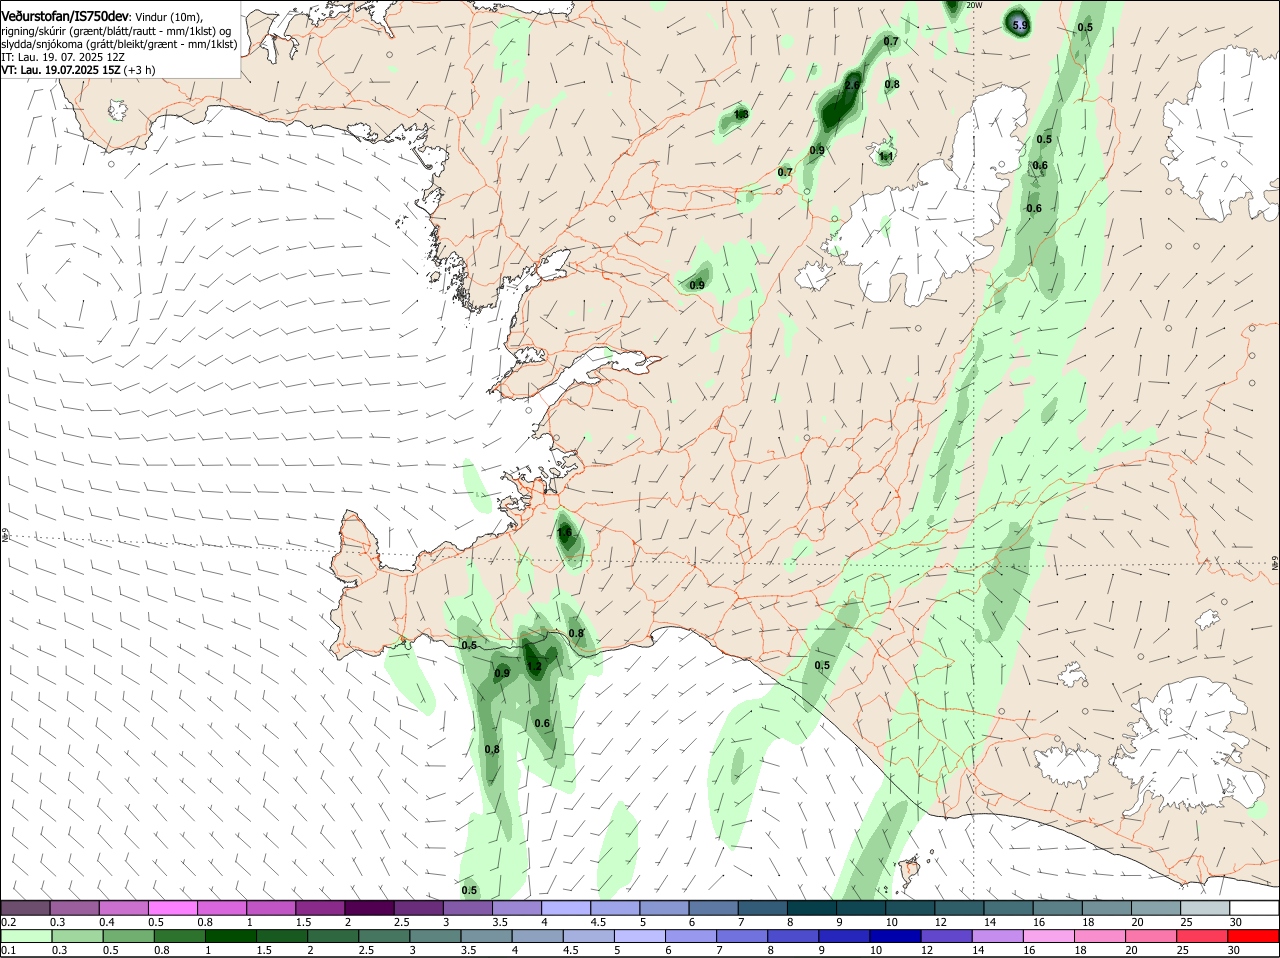Select the deep blue 10 swatch in rain legend
This screenshot has height=958, width=1280.
point(896,936)
